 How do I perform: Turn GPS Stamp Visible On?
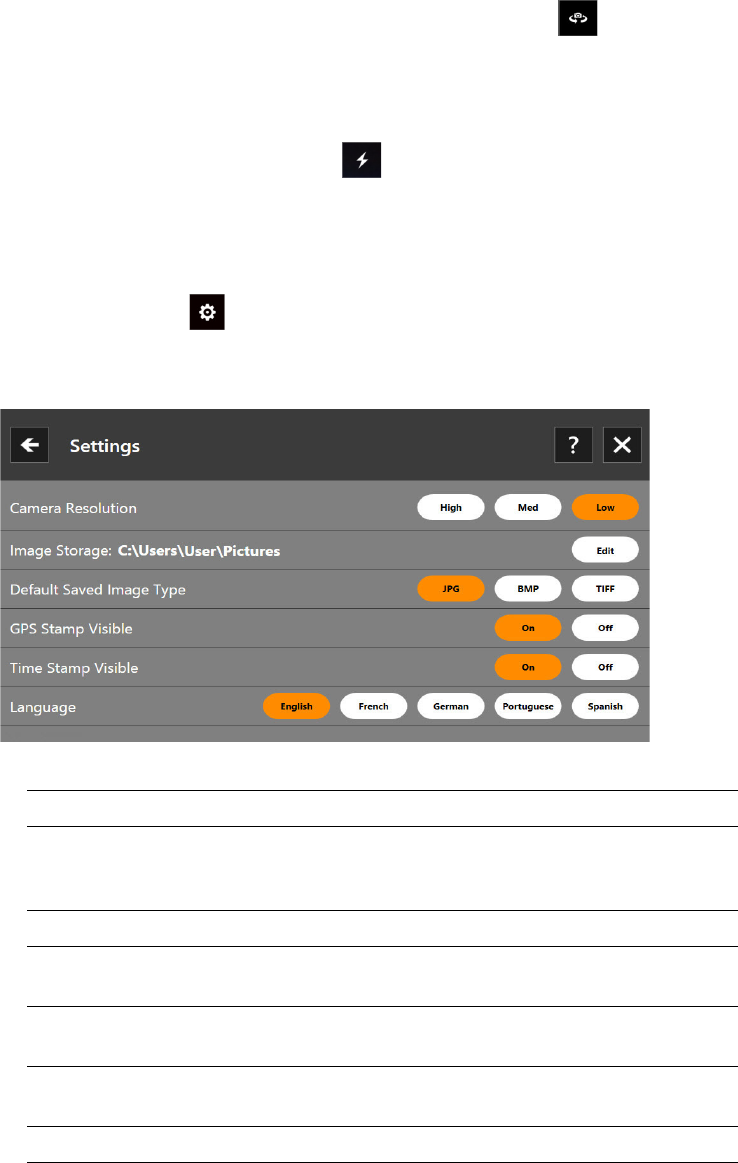pos(528,628)
